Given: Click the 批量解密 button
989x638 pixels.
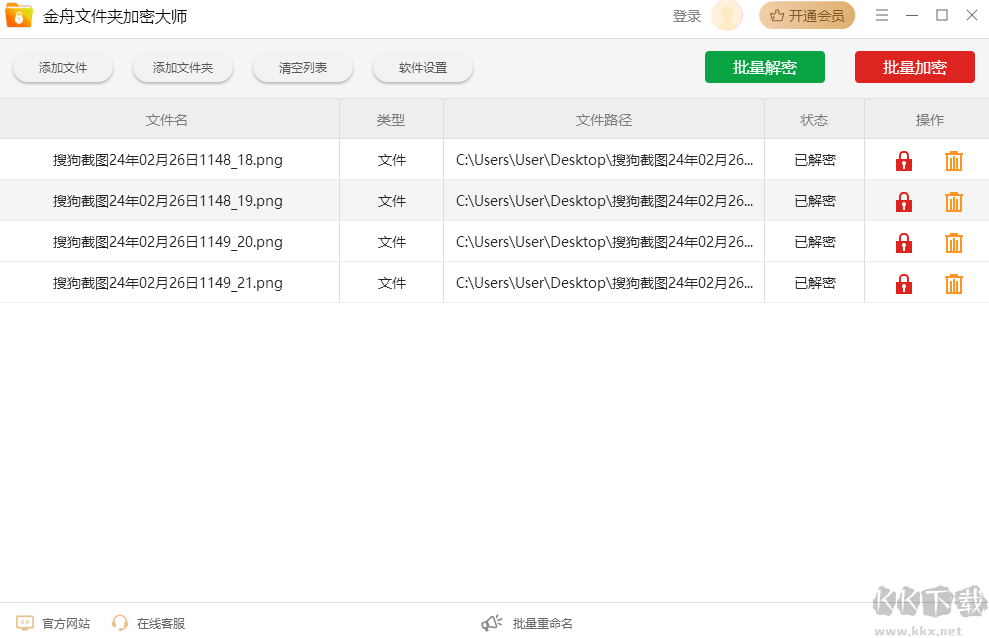Looking at the screenshot, I should click(764, 67).
